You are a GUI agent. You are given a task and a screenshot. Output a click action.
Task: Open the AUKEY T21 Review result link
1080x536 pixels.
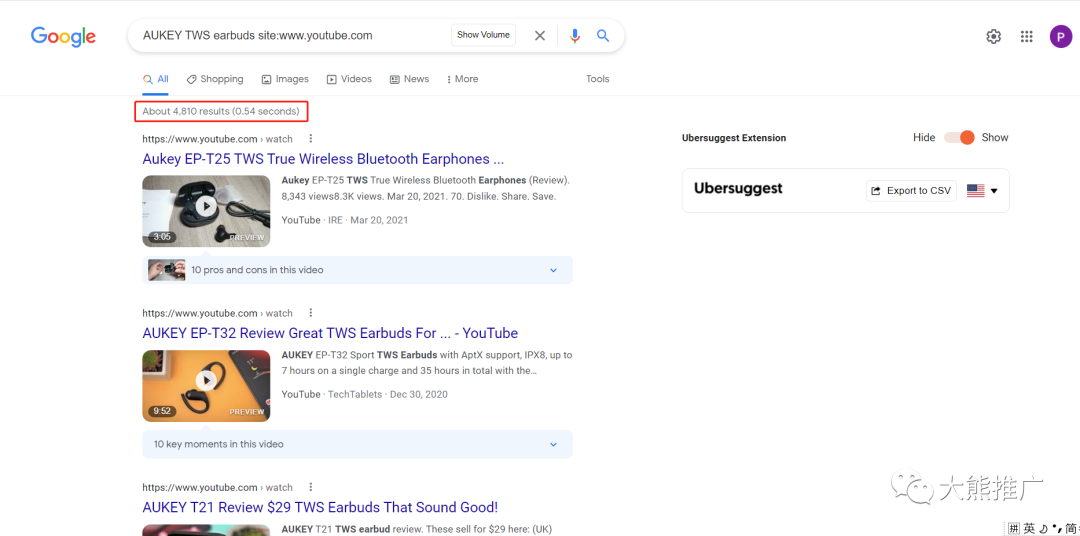[x=320, y=507]
